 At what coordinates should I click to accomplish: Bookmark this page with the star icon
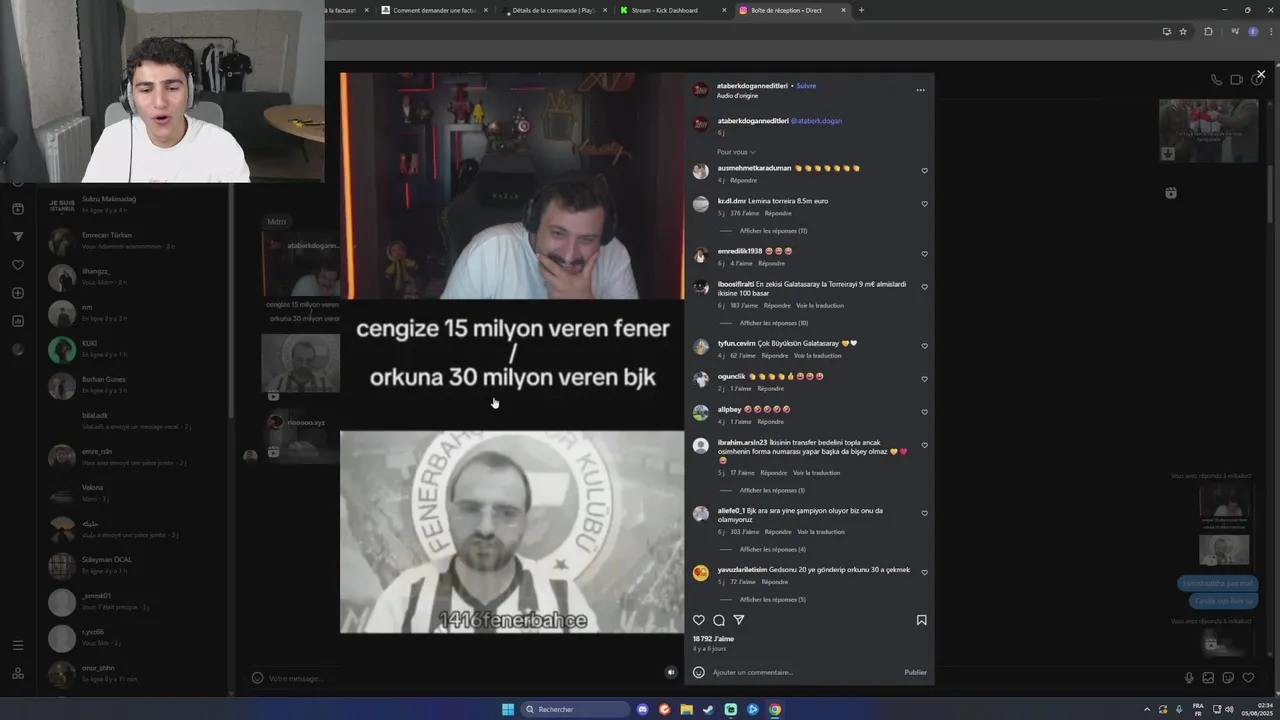click(x=1183, y=32)
